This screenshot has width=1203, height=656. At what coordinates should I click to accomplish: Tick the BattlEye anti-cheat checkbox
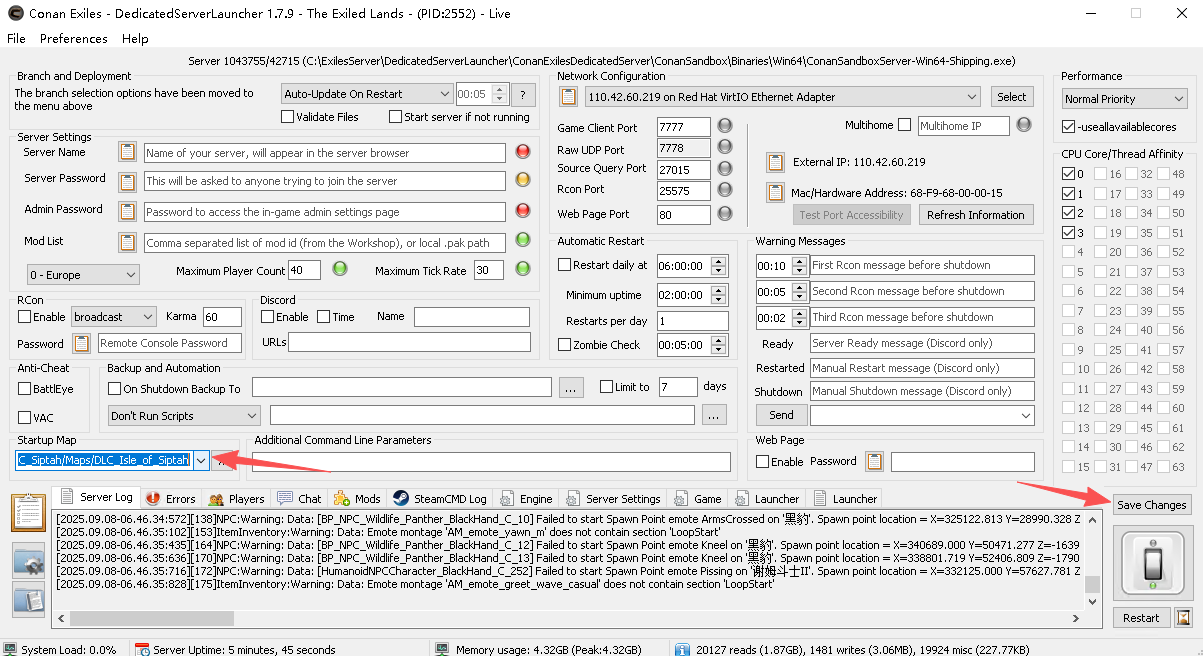tap(25, 389)
